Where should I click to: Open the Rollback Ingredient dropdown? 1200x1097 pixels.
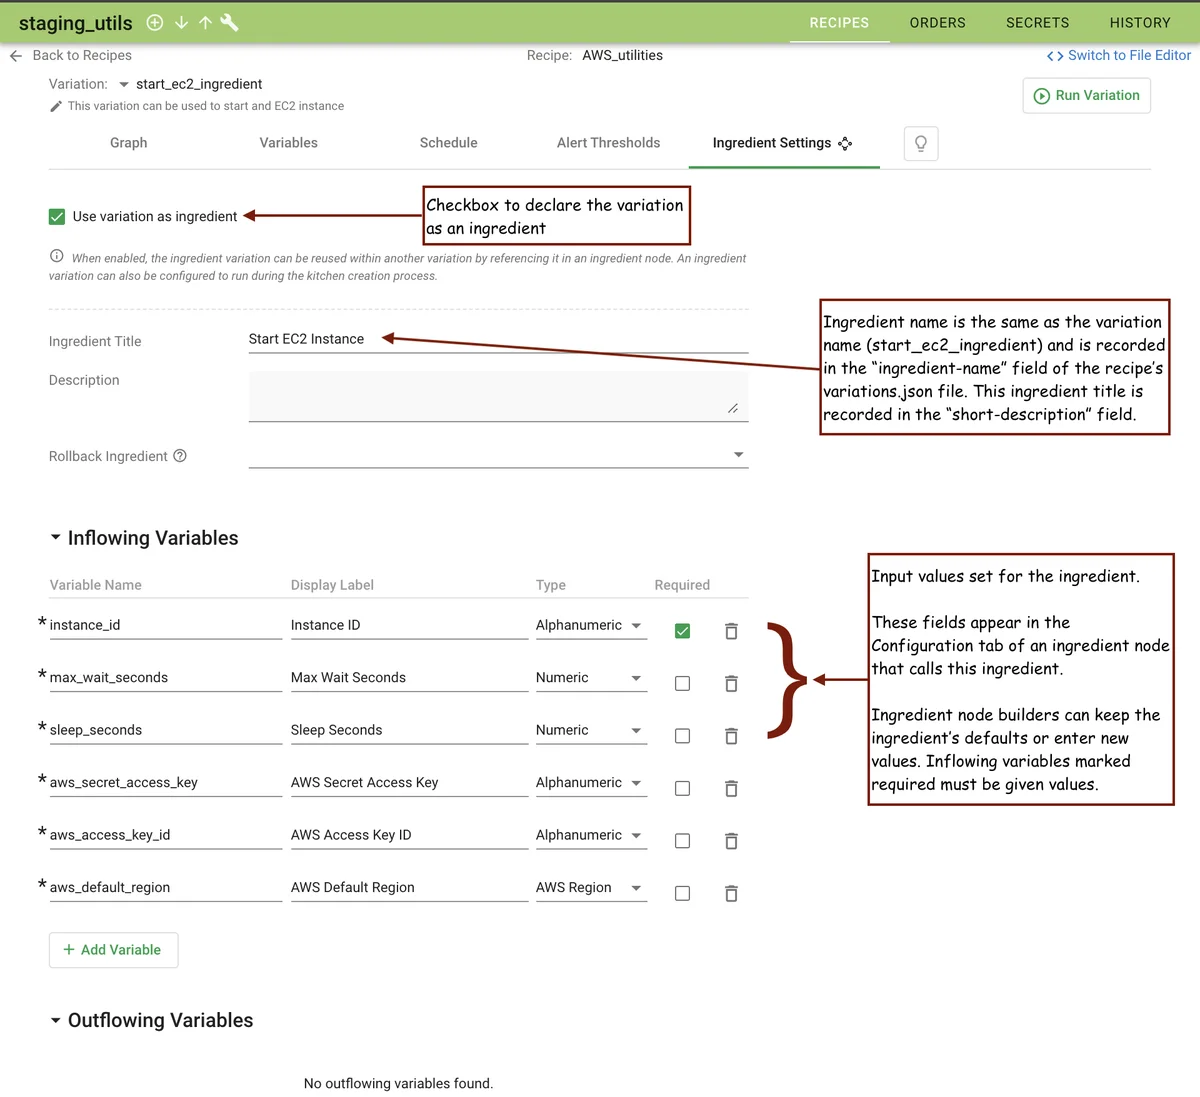(x=738, y=455)
